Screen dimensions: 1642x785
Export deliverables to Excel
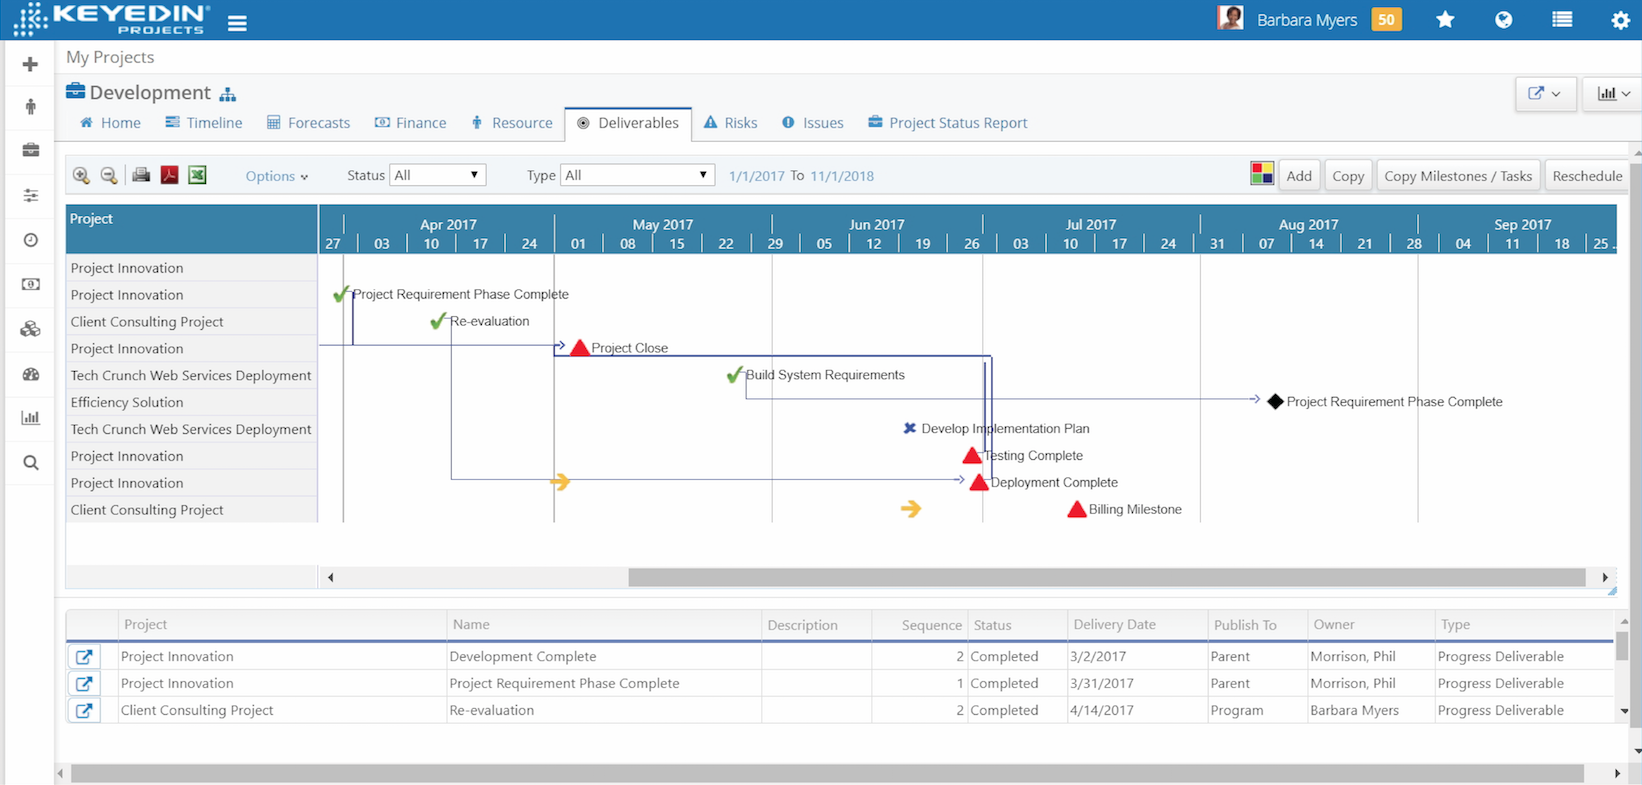(197, 176)
